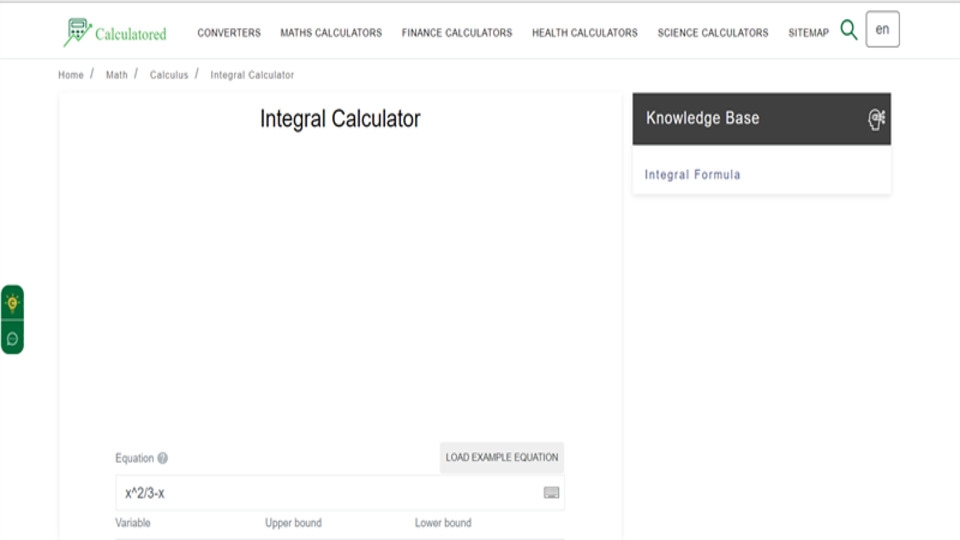Open the Science Calculators menu
Screen dimensions: 960x540
[x=713, y=32]
